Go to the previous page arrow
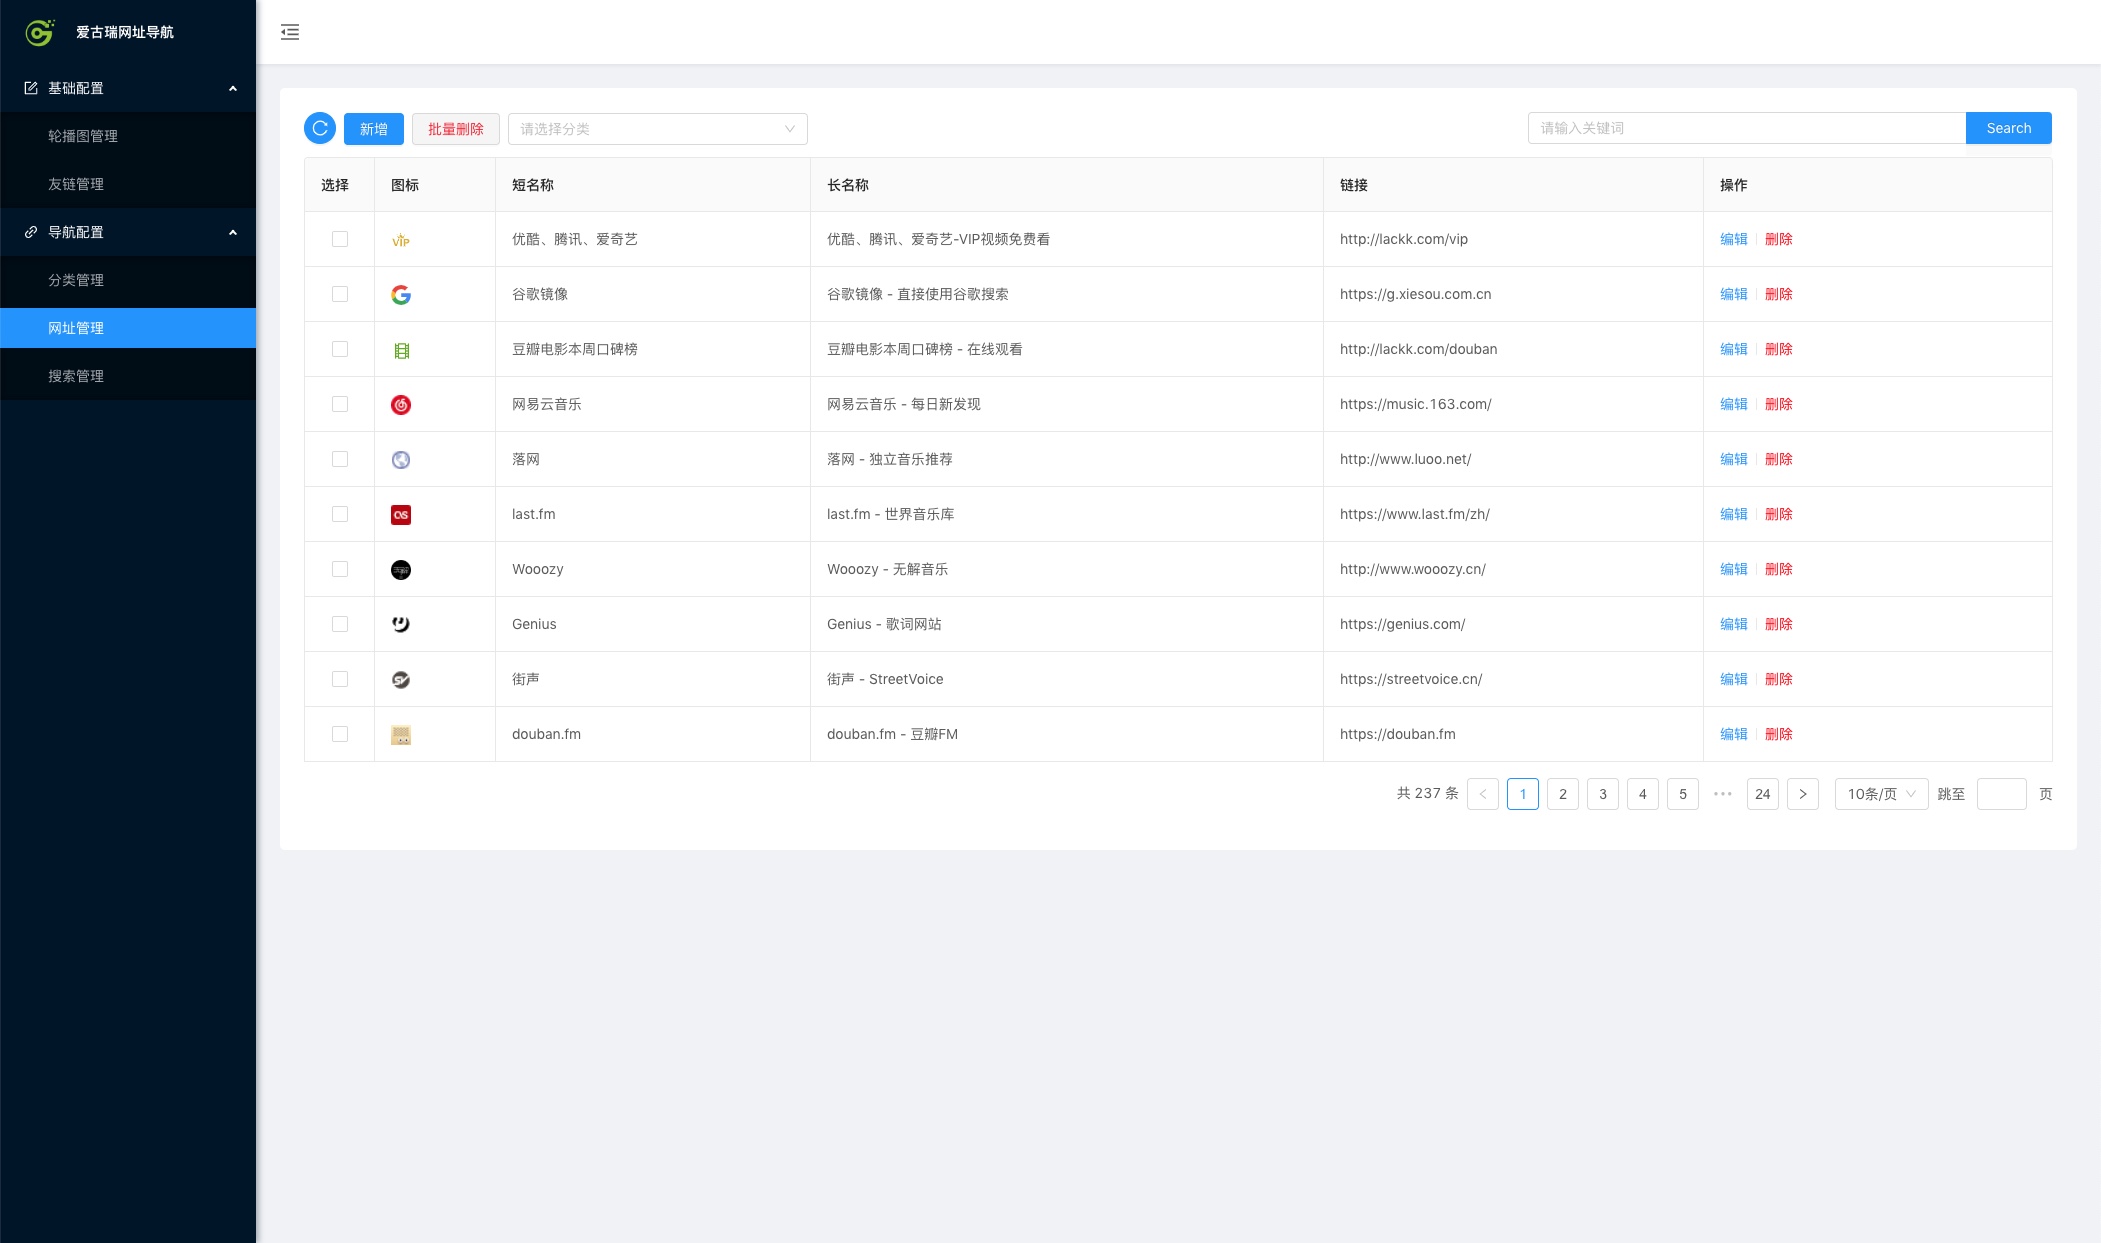Screen dimensions: 2101x1243 coord(1483,794)
